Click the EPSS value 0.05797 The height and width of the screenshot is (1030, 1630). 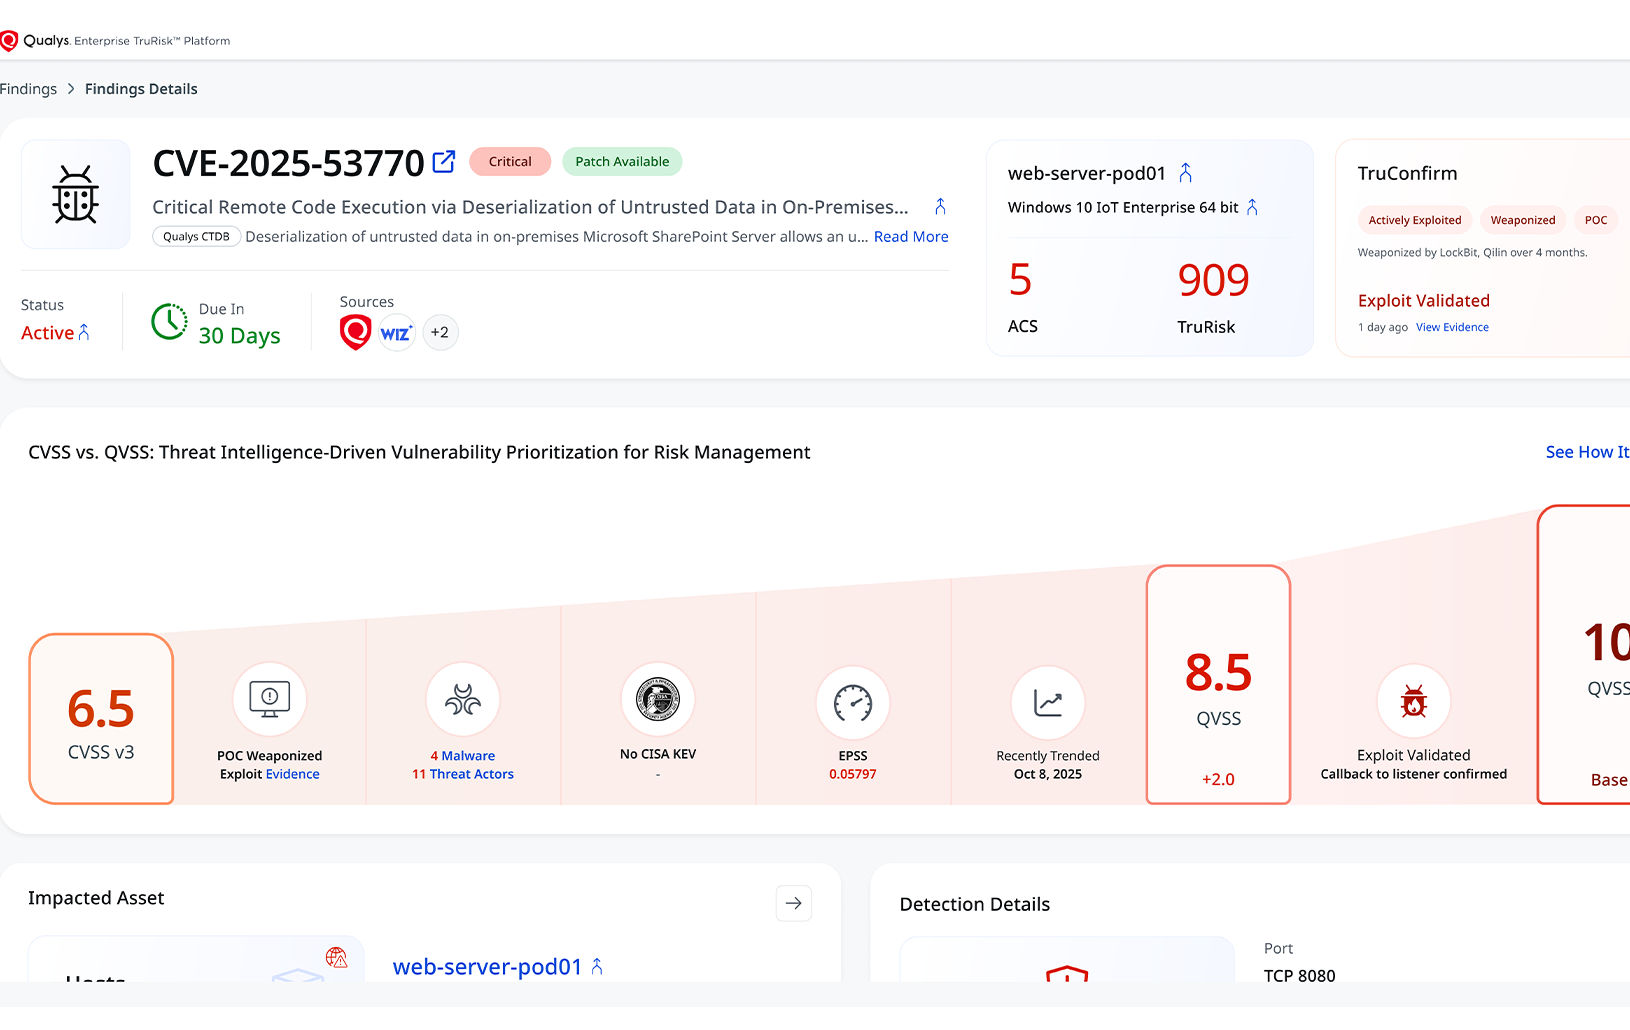(x=853, y=774)
